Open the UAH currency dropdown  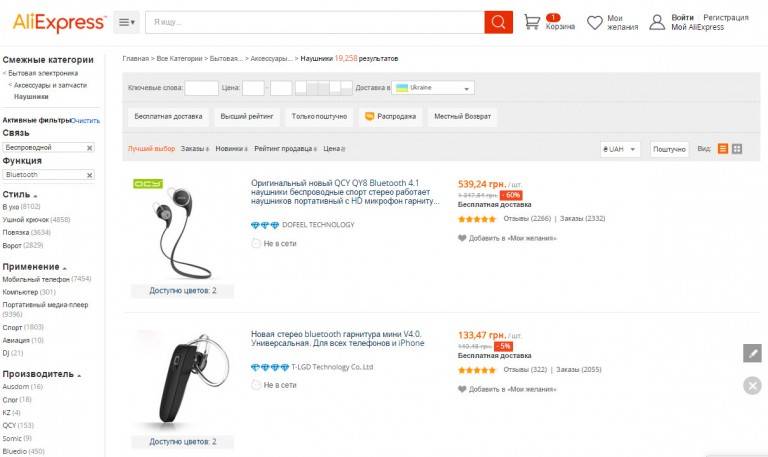coord(620,149)
